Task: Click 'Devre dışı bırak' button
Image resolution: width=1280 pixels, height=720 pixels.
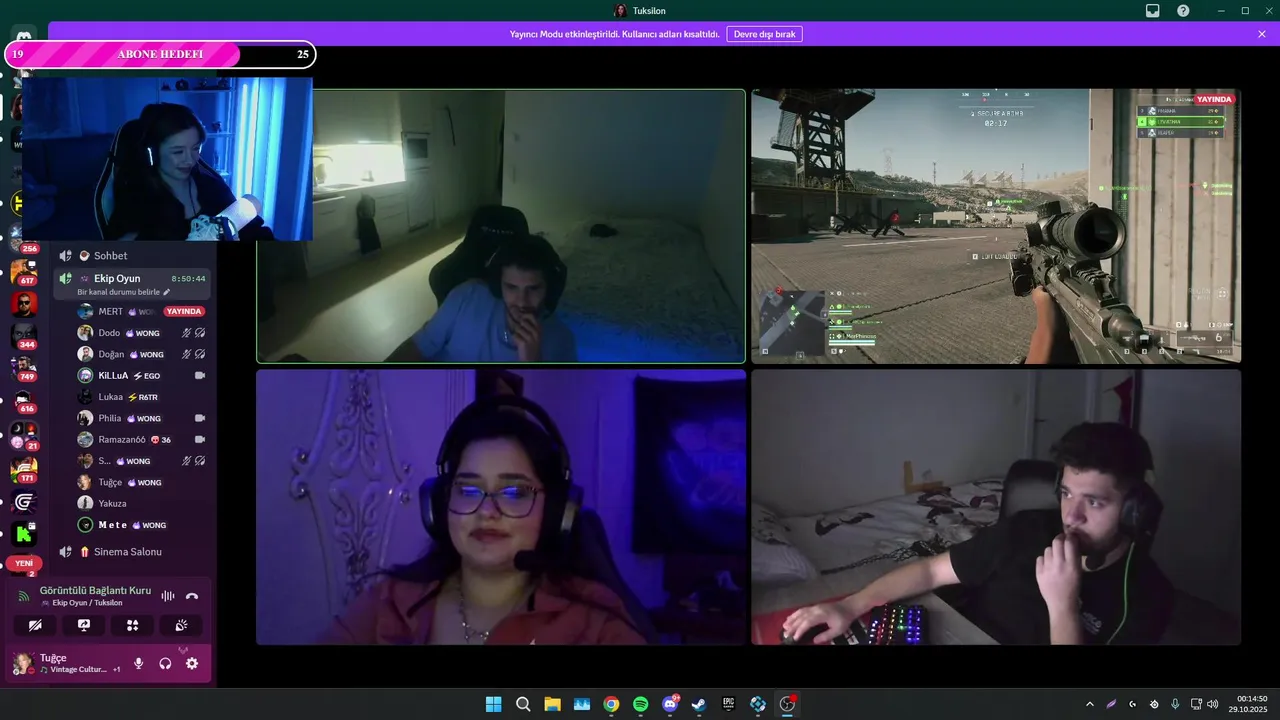Action: click(x=764, y=34)
